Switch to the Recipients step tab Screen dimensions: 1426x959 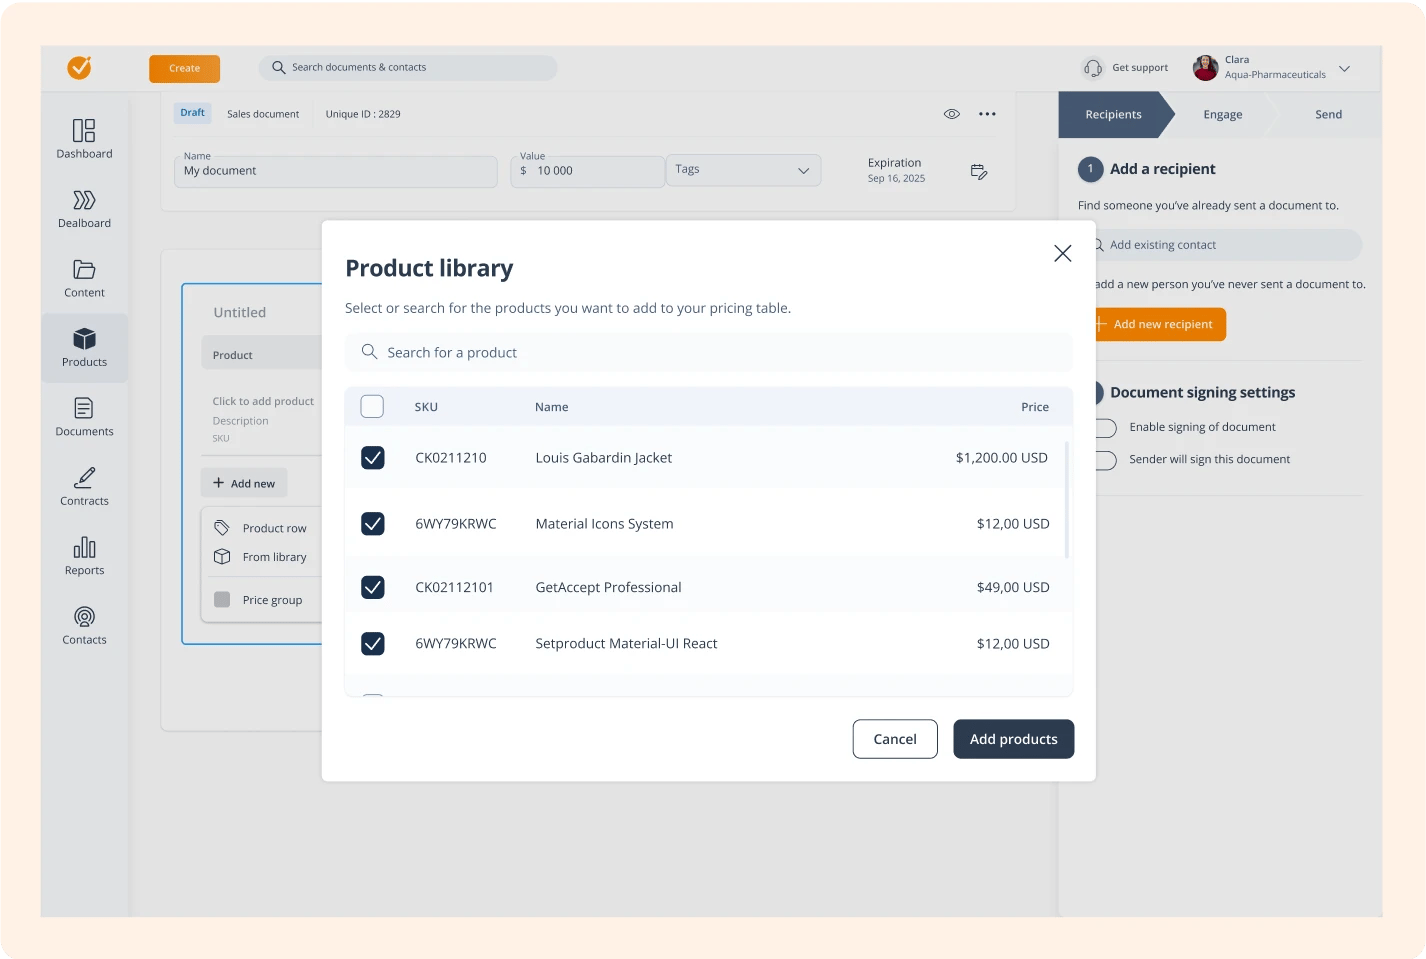1113,115
